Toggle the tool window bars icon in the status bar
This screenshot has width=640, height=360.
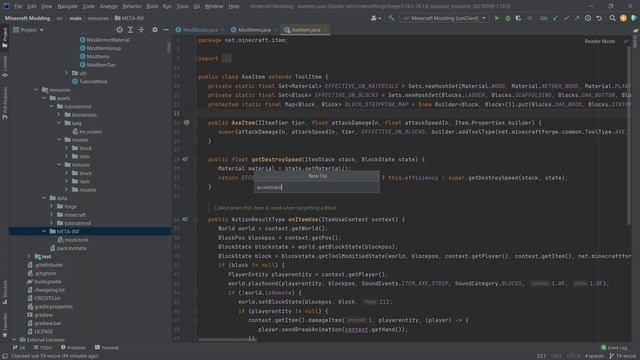(x=4, y=356)
